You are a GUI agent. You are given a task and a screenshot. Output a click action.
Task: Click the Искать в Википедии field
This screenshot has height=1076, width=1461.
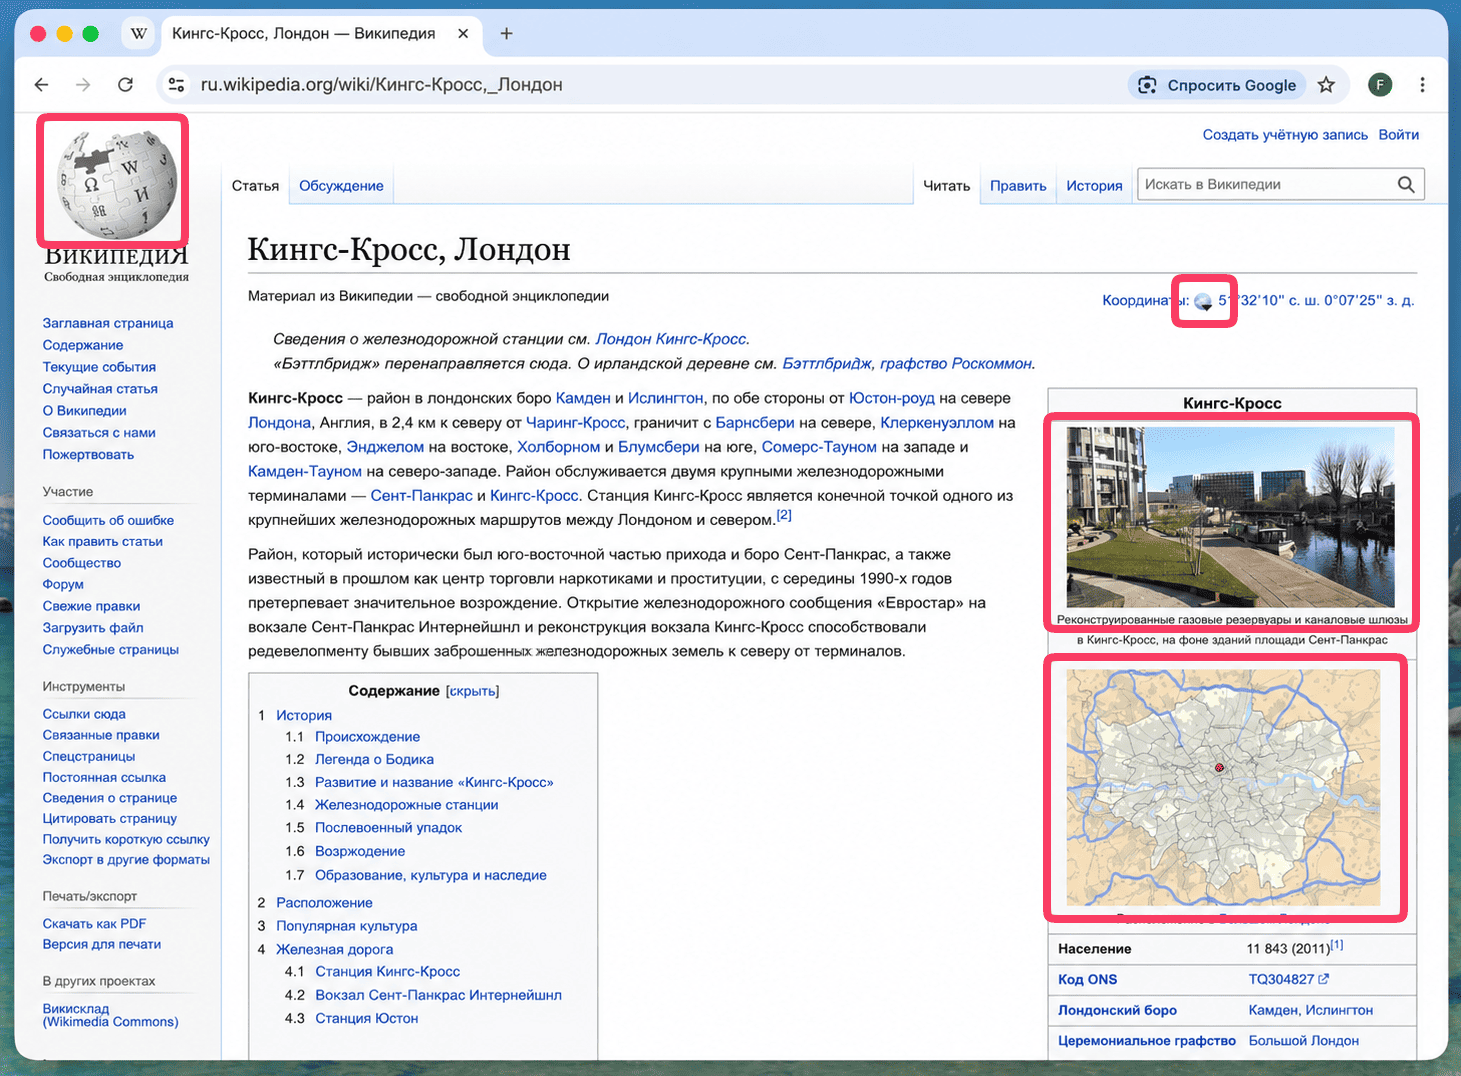[1266, 184]
